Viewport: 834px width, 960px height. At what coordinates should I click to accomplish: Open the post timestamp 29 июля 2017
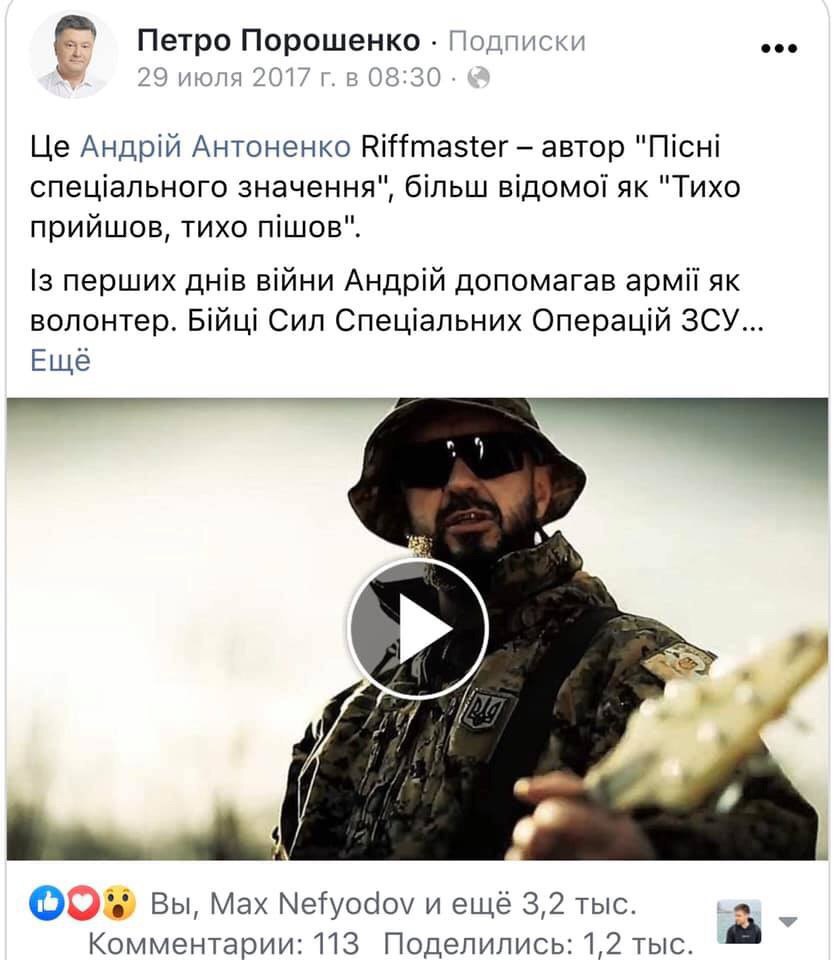tap(288, 78)
